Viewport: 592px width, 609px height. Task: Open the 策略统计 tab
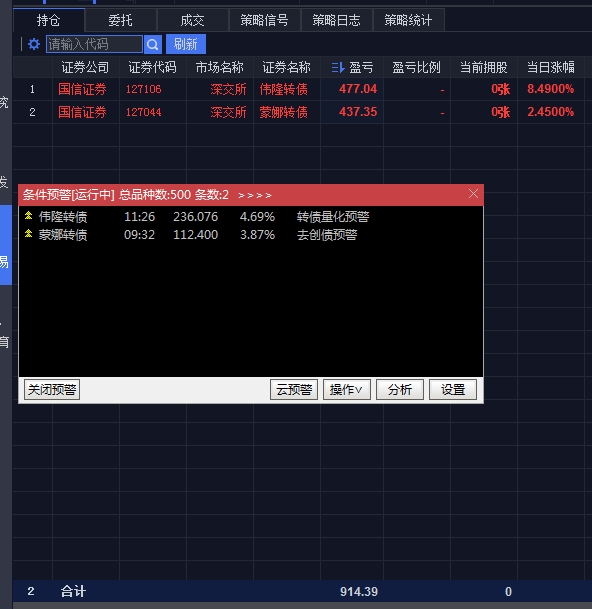coord(408,20)
